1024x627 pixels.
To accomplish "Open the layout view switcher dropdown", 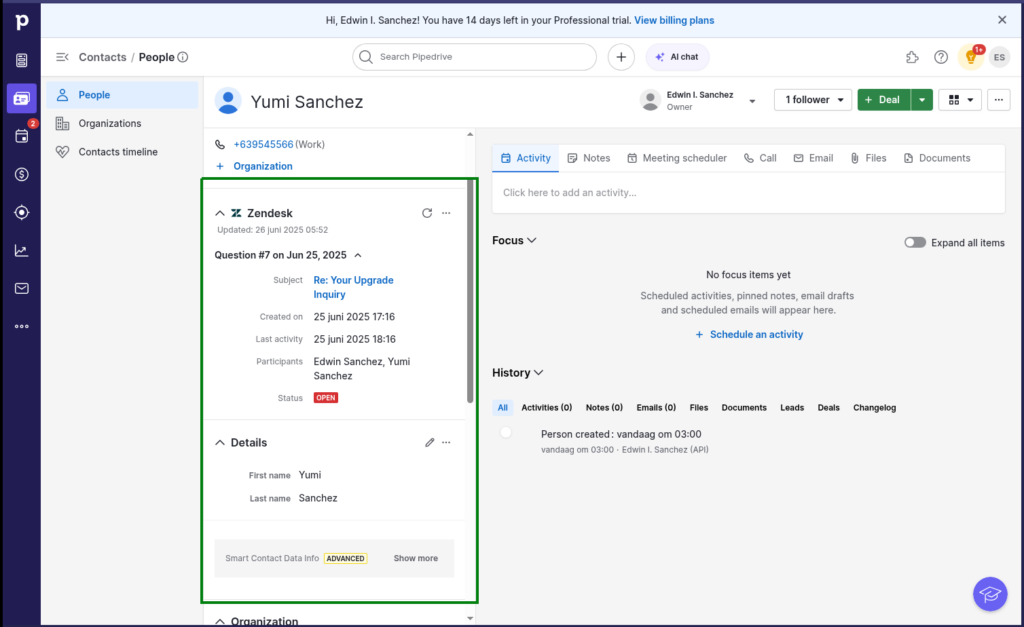I will 960,100.
